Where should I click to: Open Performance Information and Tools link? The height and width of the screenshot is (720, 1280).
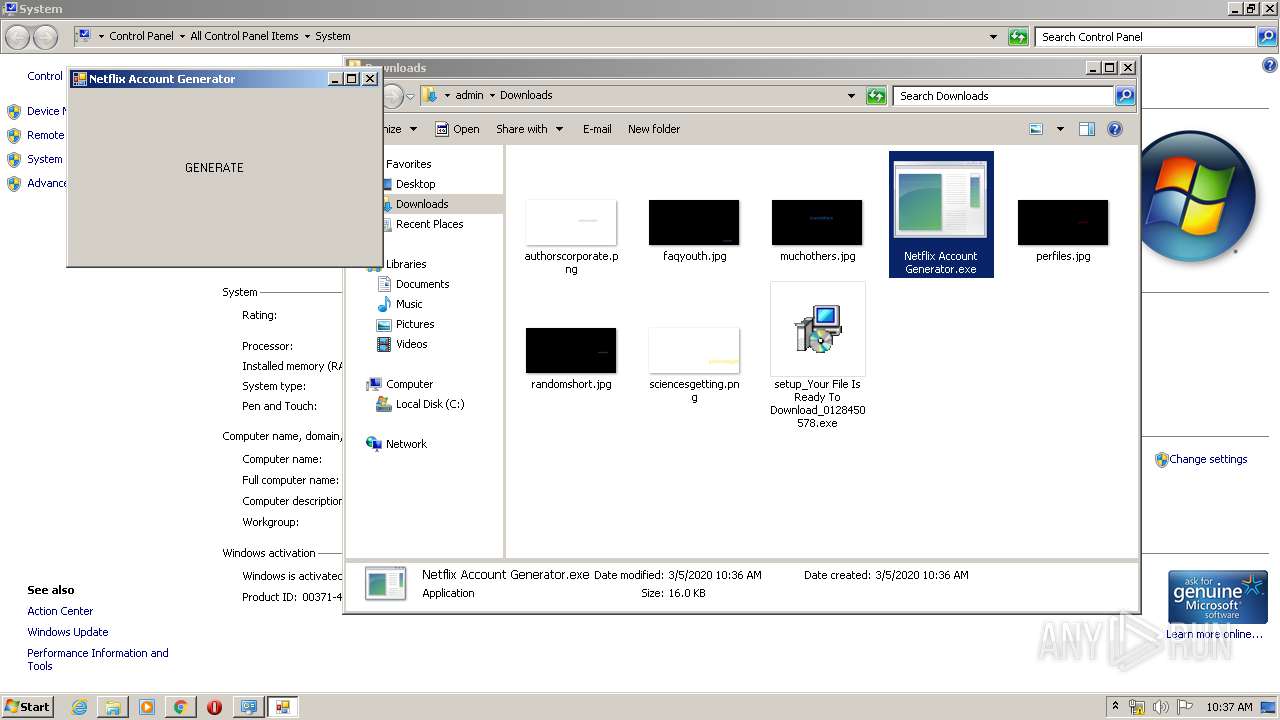(98, 660)
